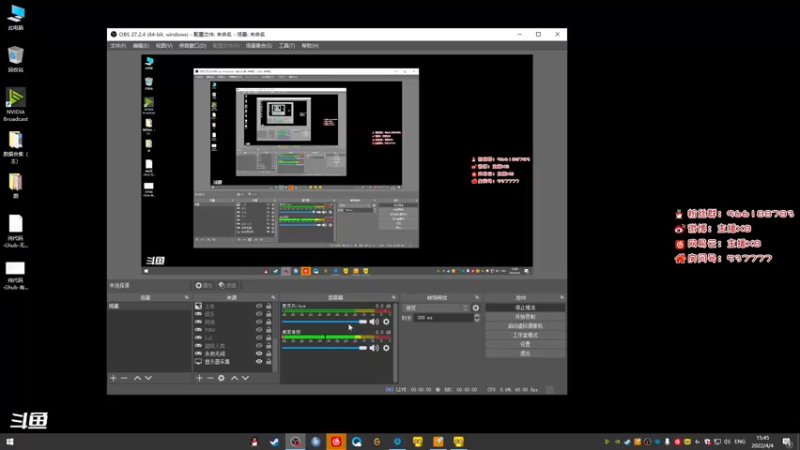Open the 工具(T) menu
This screenshot has height=450, width=800.
point(287,46)
